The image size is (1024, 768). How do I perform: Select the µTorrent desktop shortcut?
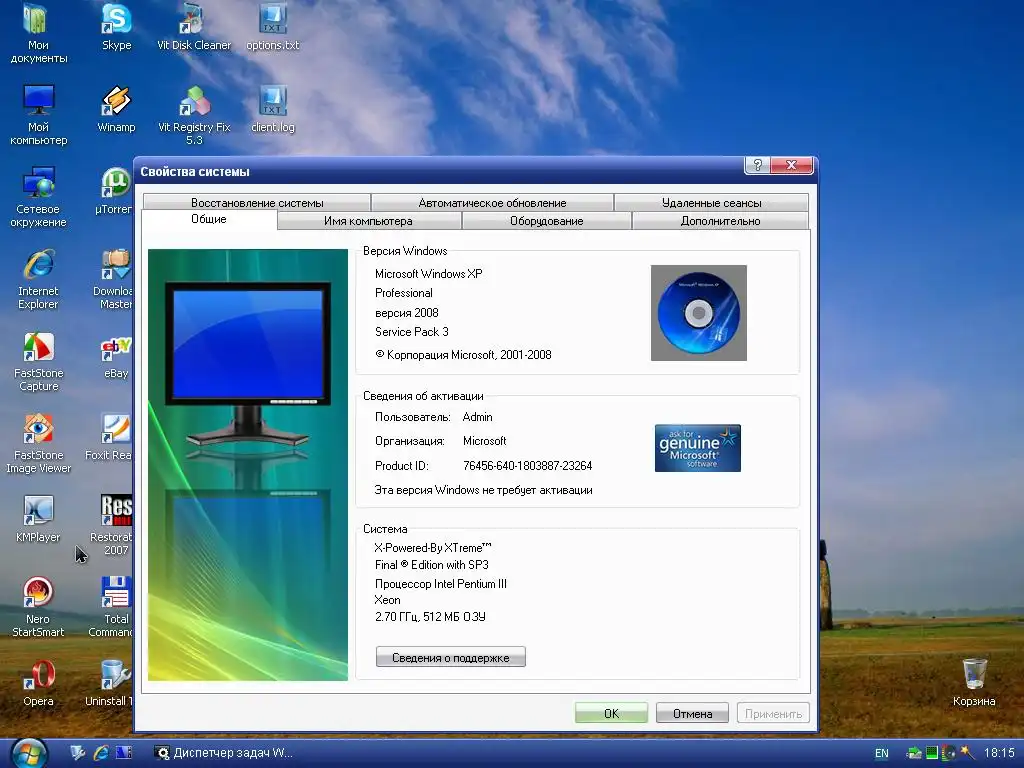pos(115,191)
